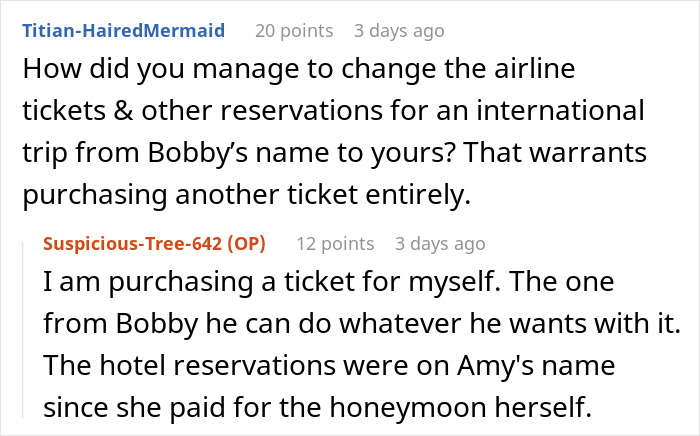700x436 pixels.
Task: Click the timestamp on Suspicious-Tree-642's reply
Action: point(439,244)
